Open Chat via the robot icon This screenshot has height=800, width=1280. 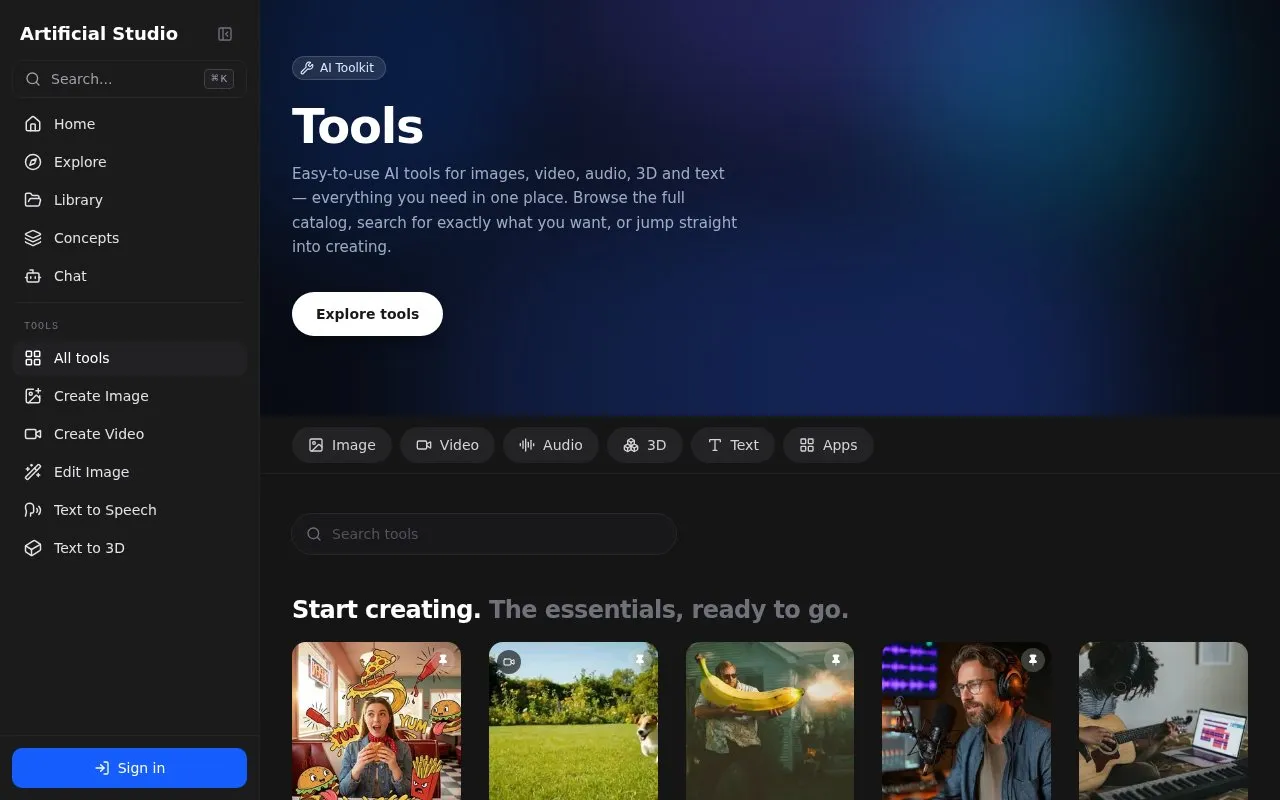[33, 276]
